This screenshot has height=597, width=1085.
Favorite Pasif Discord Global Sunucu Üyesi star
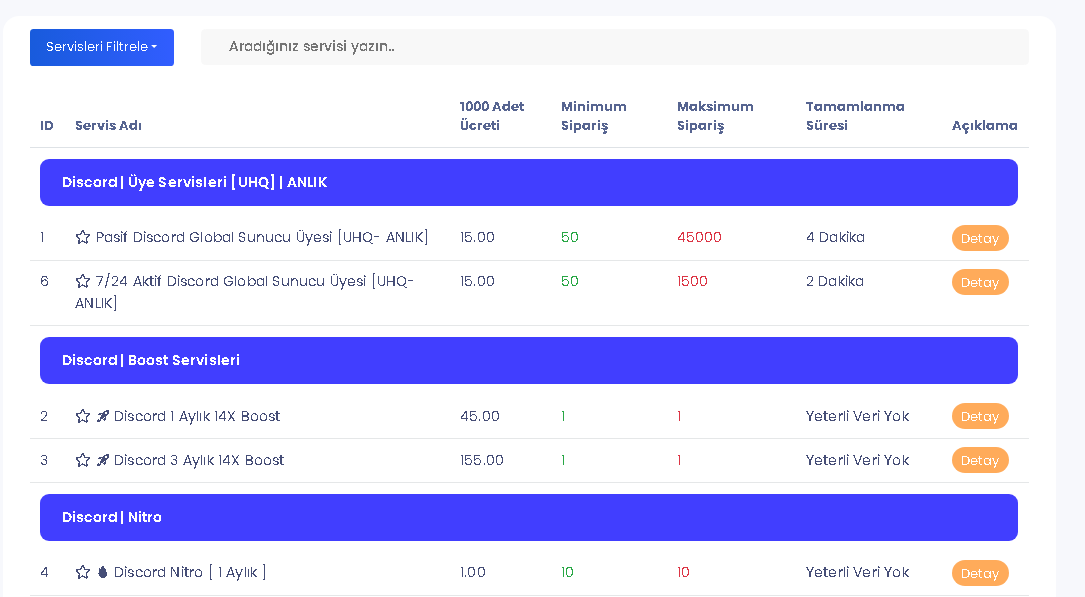click(82, 237)
